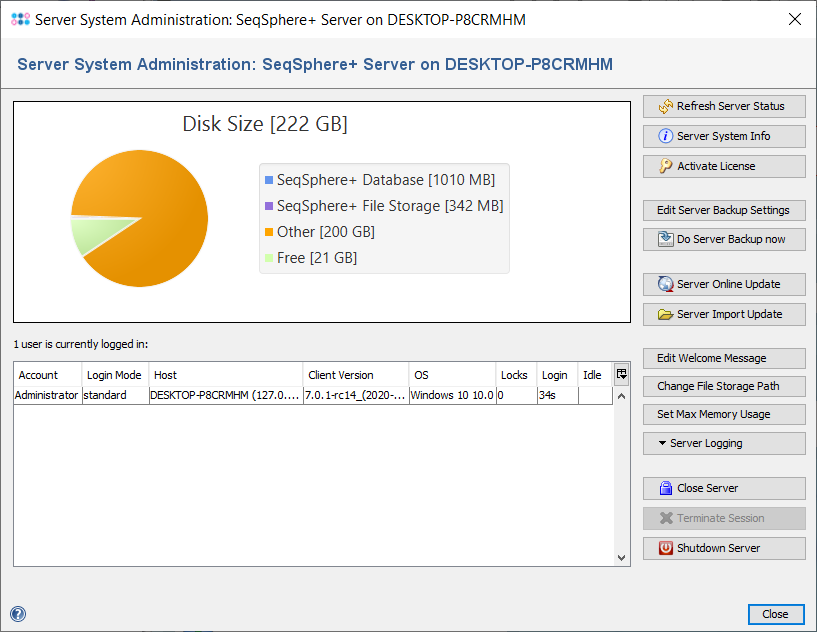Expand the Server Logging dropdown

click(x=723, y=443)
